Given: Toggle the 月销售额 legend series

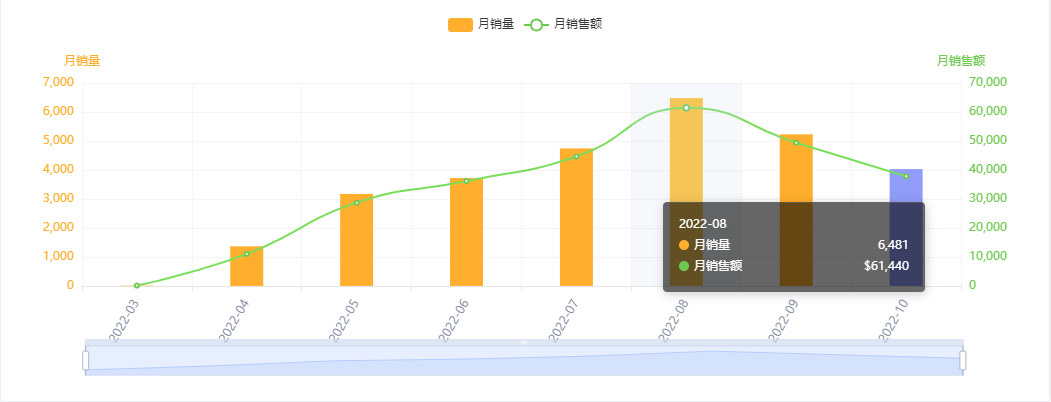Looking at the screenshot, I should (563, 25).
